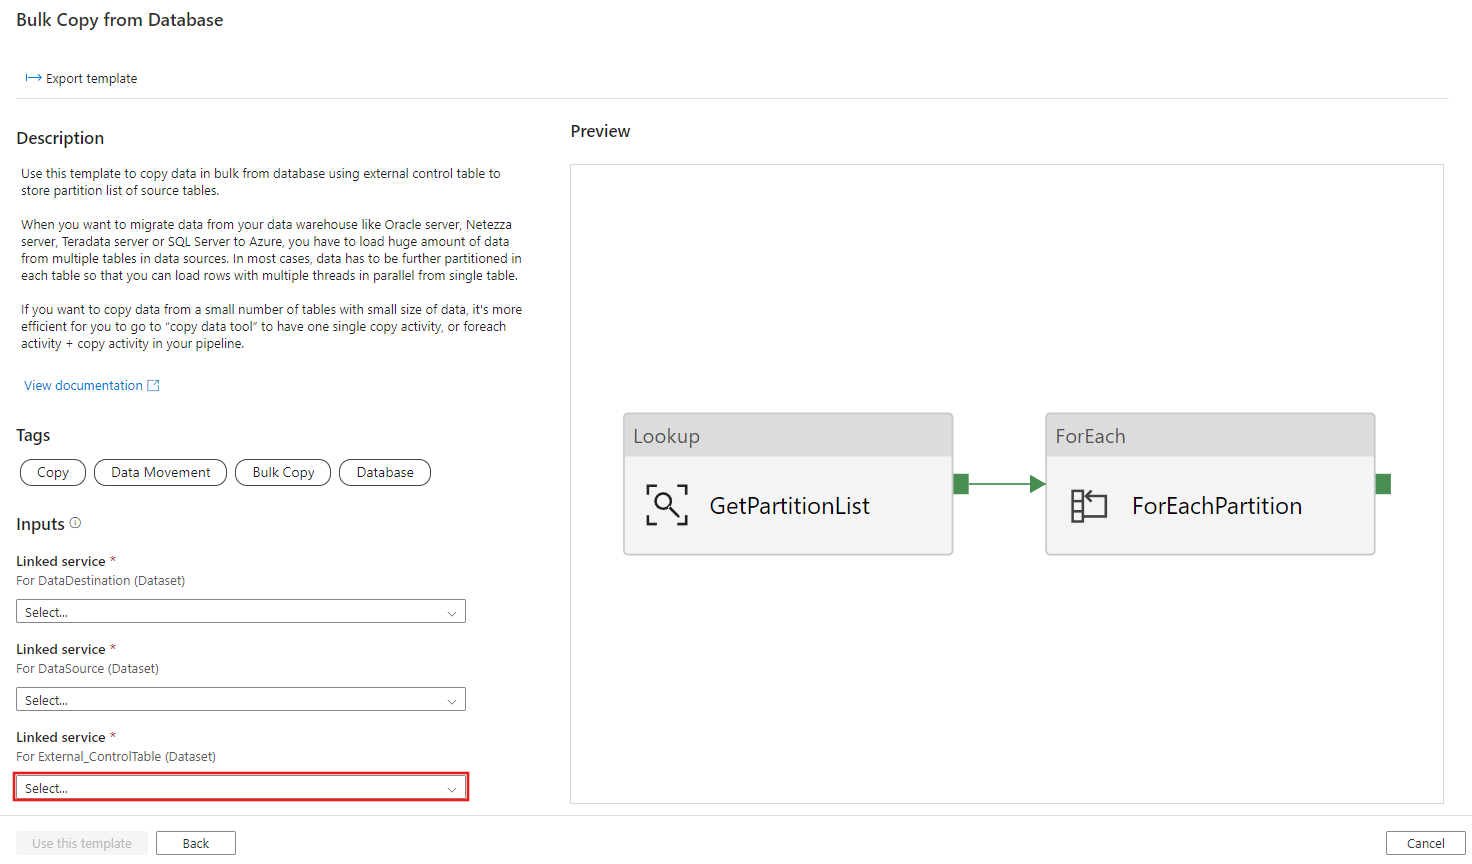
Task: Click the external link icon next to View documentation
Action: [x=153, y=384]
